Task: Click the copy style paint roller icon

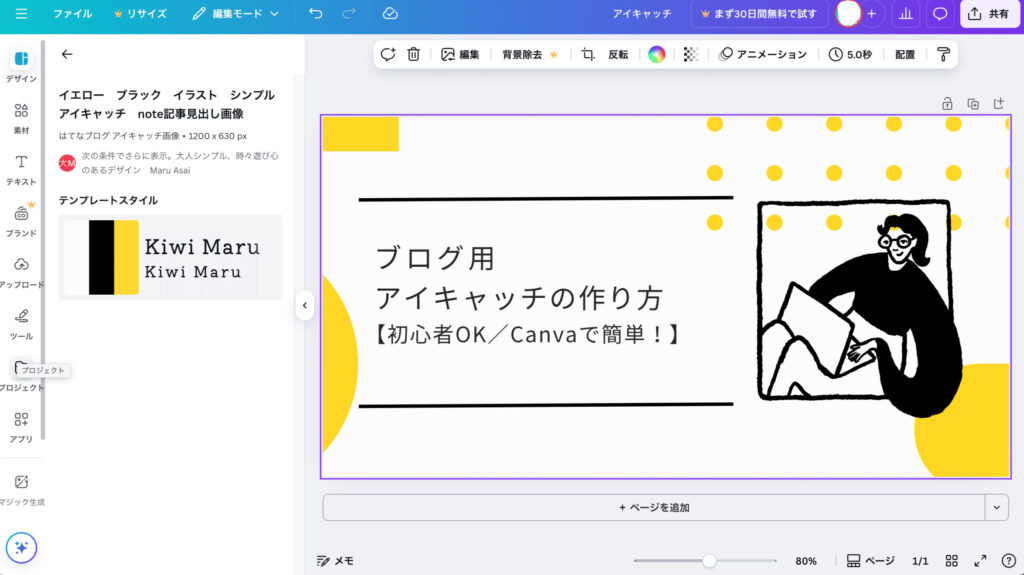Action: (x=943, y=54)
